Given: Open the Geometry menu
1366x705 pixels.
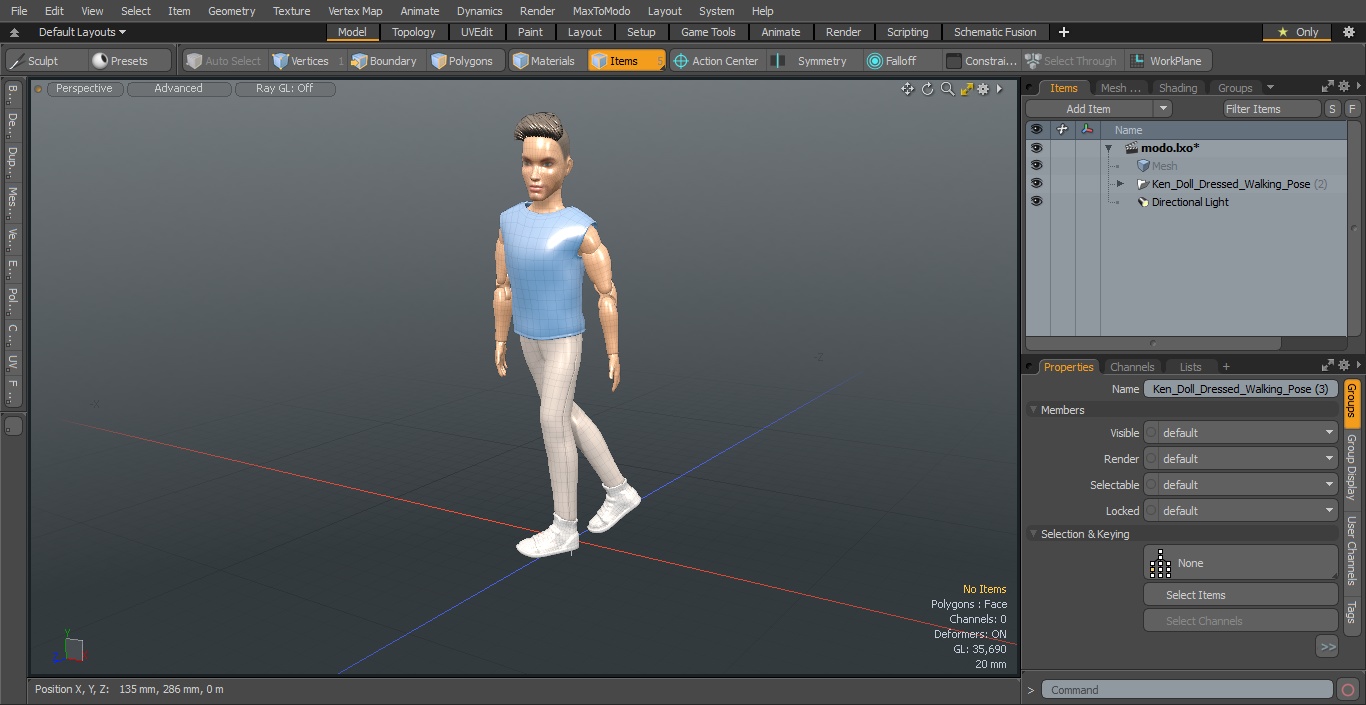Looking at the screenshot, I should pyautogui.click(x=231, y=11).
